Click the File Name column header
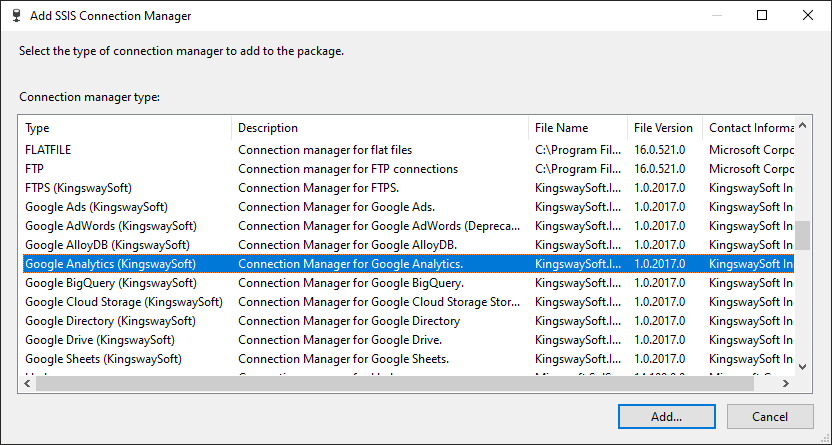This screenshot has height=445, width=832. 578,128
